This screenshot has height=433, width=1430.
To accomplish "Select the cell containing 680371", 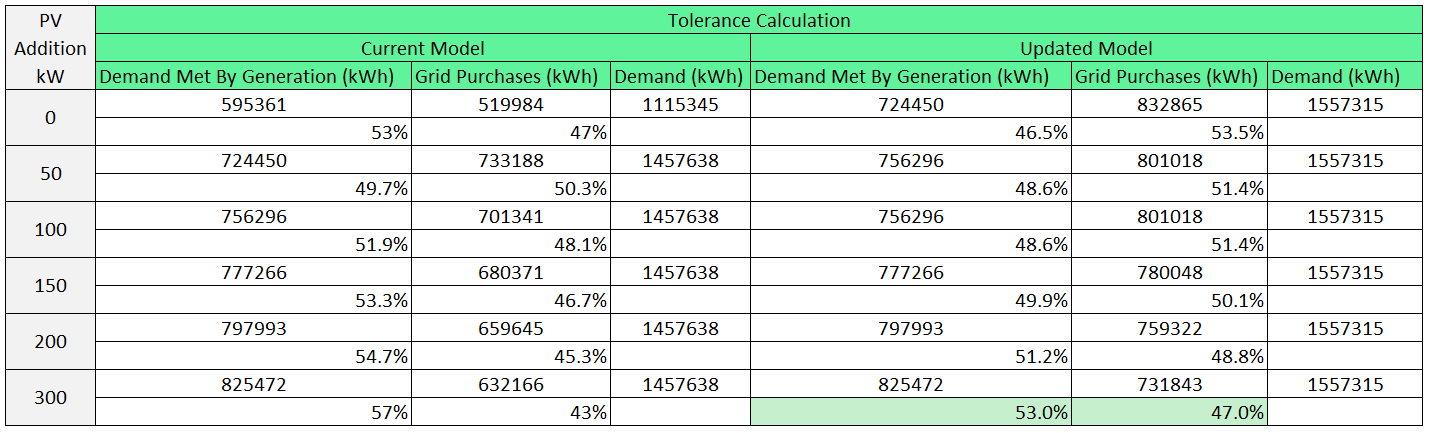I will click(510, 272).
